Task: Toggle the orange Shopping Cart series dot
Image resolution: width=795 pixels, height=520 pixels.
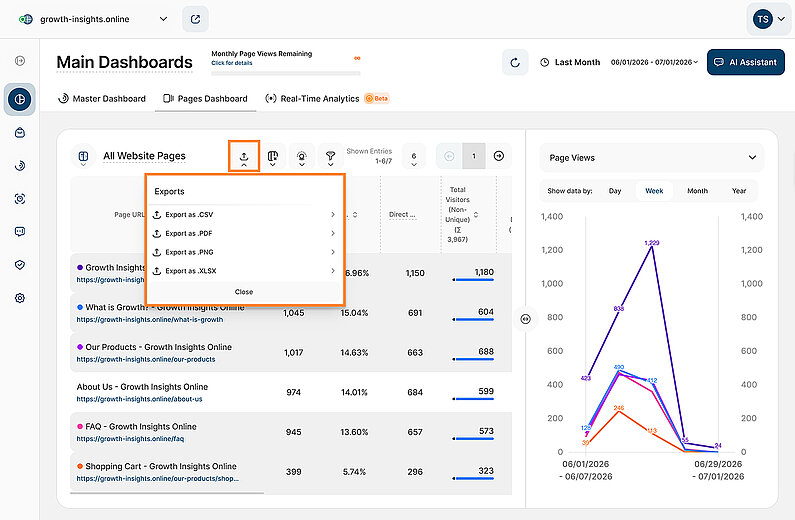Action: click(x=80, y=466)
